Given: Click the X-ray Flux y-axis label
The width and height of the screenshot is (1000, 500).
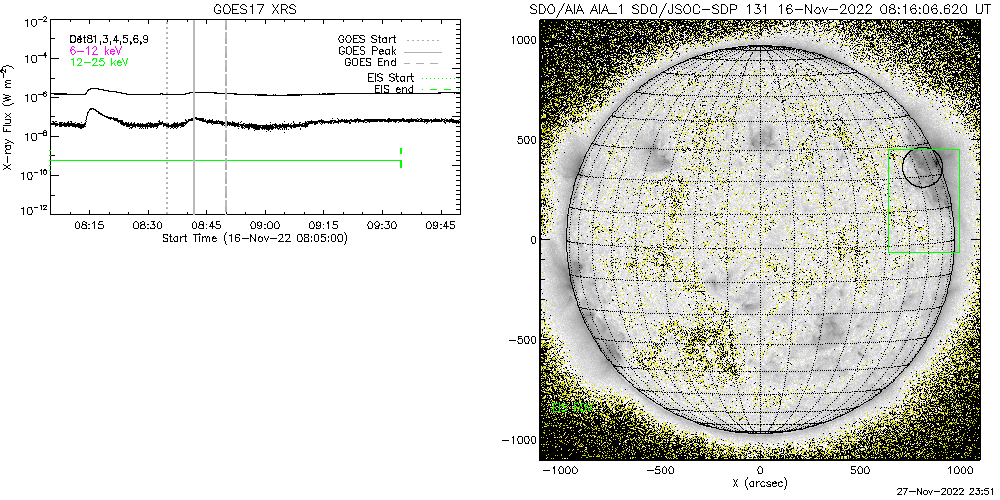Looking at the screenshot, I should pos(7,117).
